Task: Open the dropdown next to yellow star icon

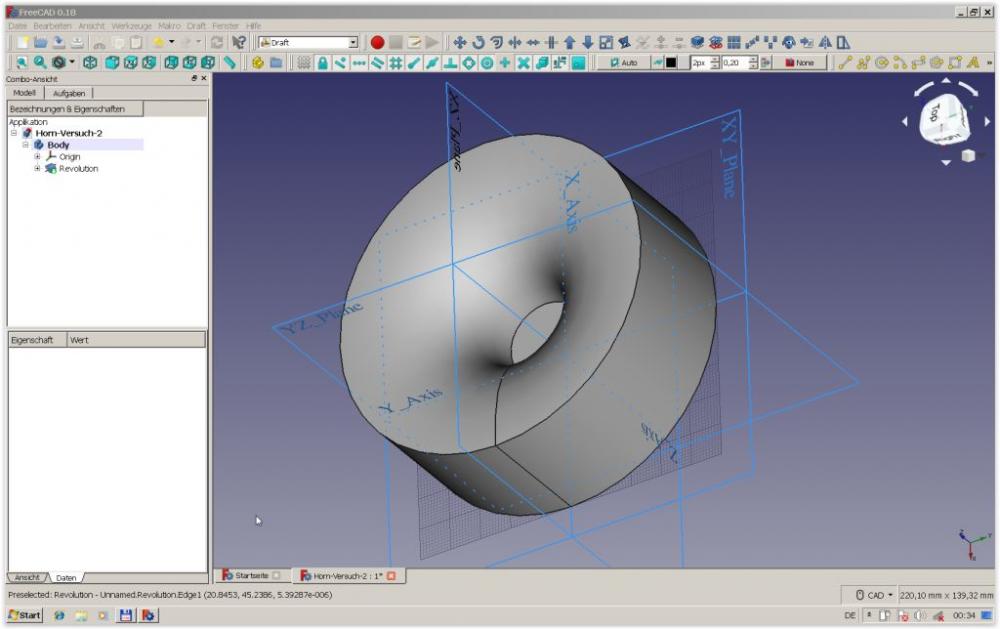Action: pos(172,43)
